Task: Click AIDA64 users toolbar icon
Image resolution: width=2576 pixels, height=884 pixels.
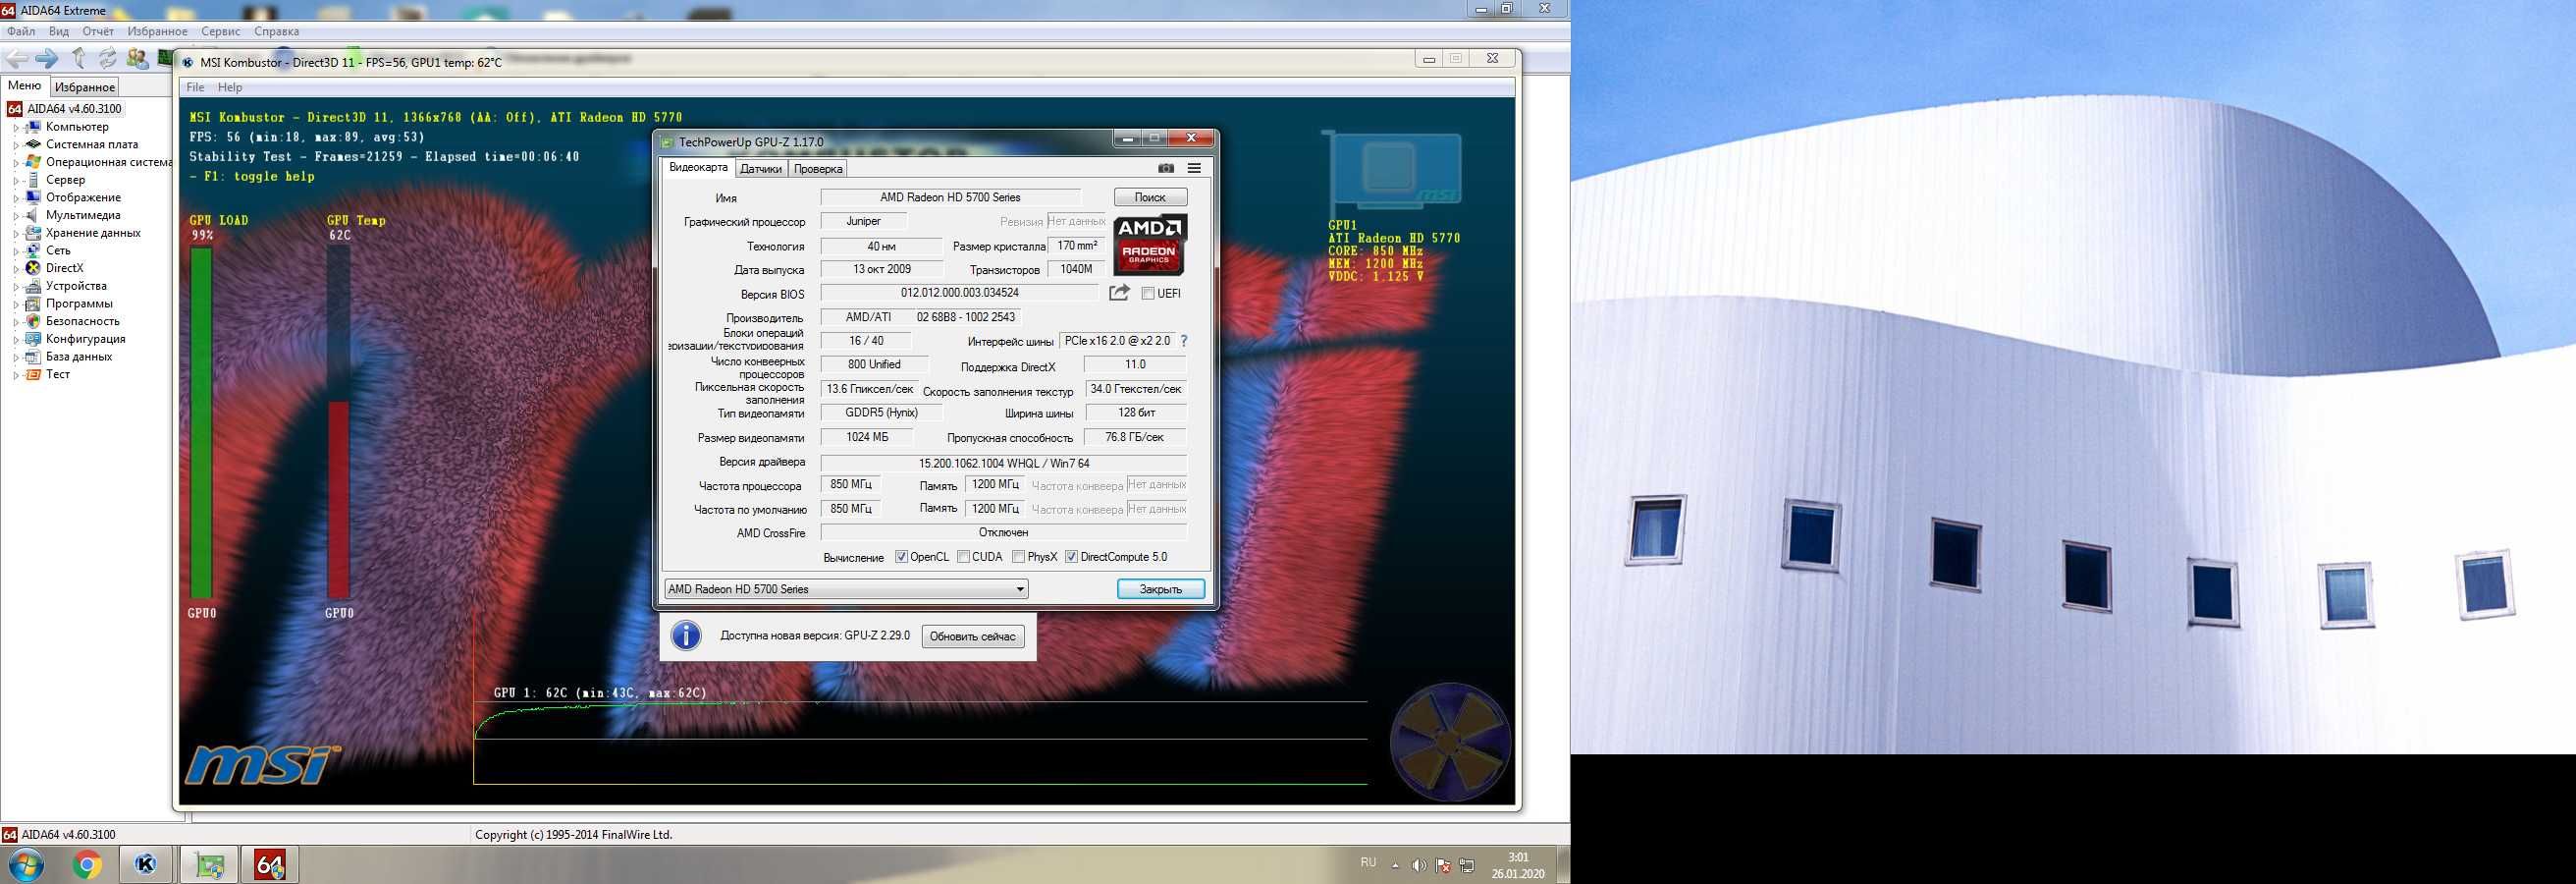Action: pos(138,59)
